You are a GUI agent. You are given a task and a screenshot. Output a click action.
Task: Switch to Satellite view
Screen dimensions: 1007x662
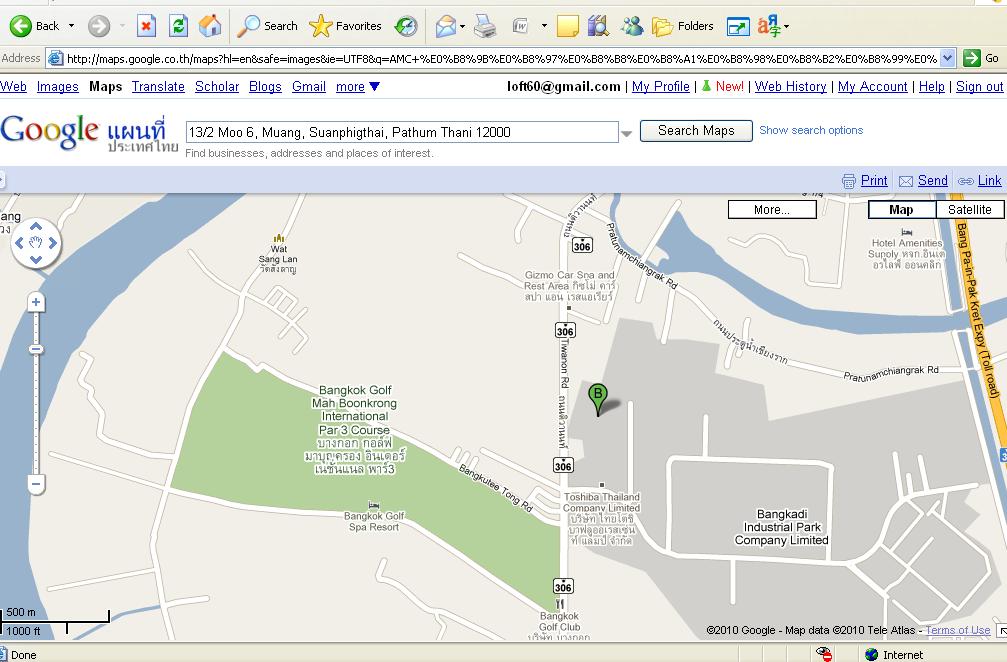(x=969, y=210)
